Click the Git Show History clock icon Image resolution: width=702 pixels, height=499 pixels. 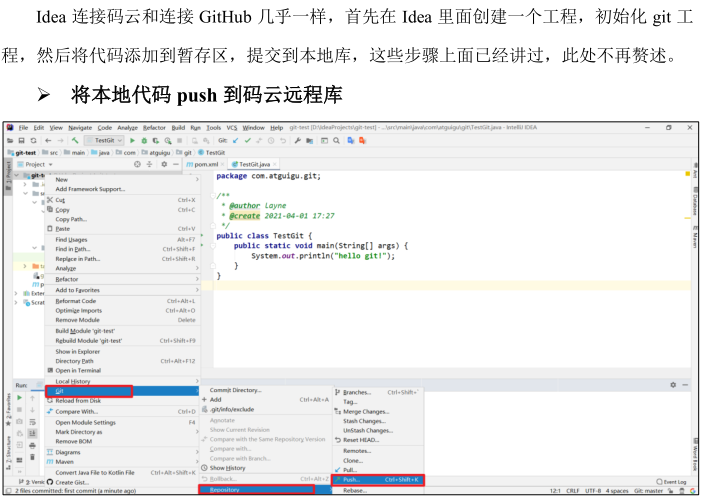coord(271,141)
